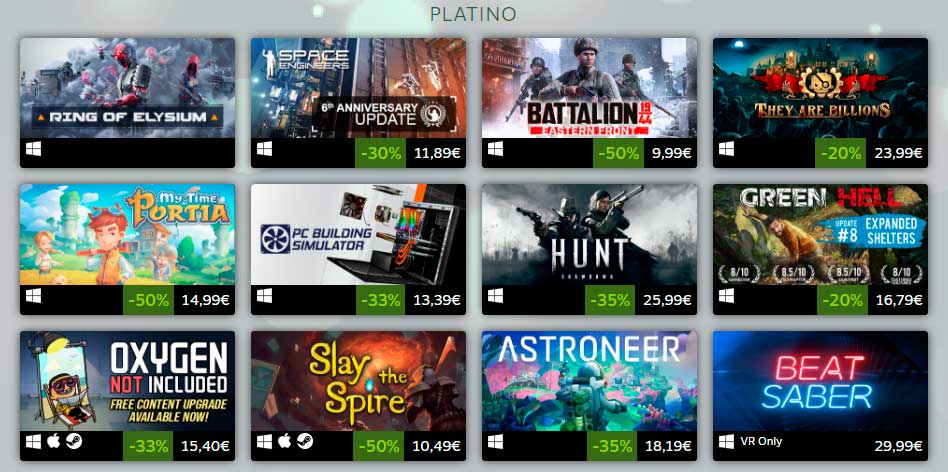Screen dimensions: 948x472
Task: Click the 23,99€ price for They Are Billions
Action: pos(898,154)
